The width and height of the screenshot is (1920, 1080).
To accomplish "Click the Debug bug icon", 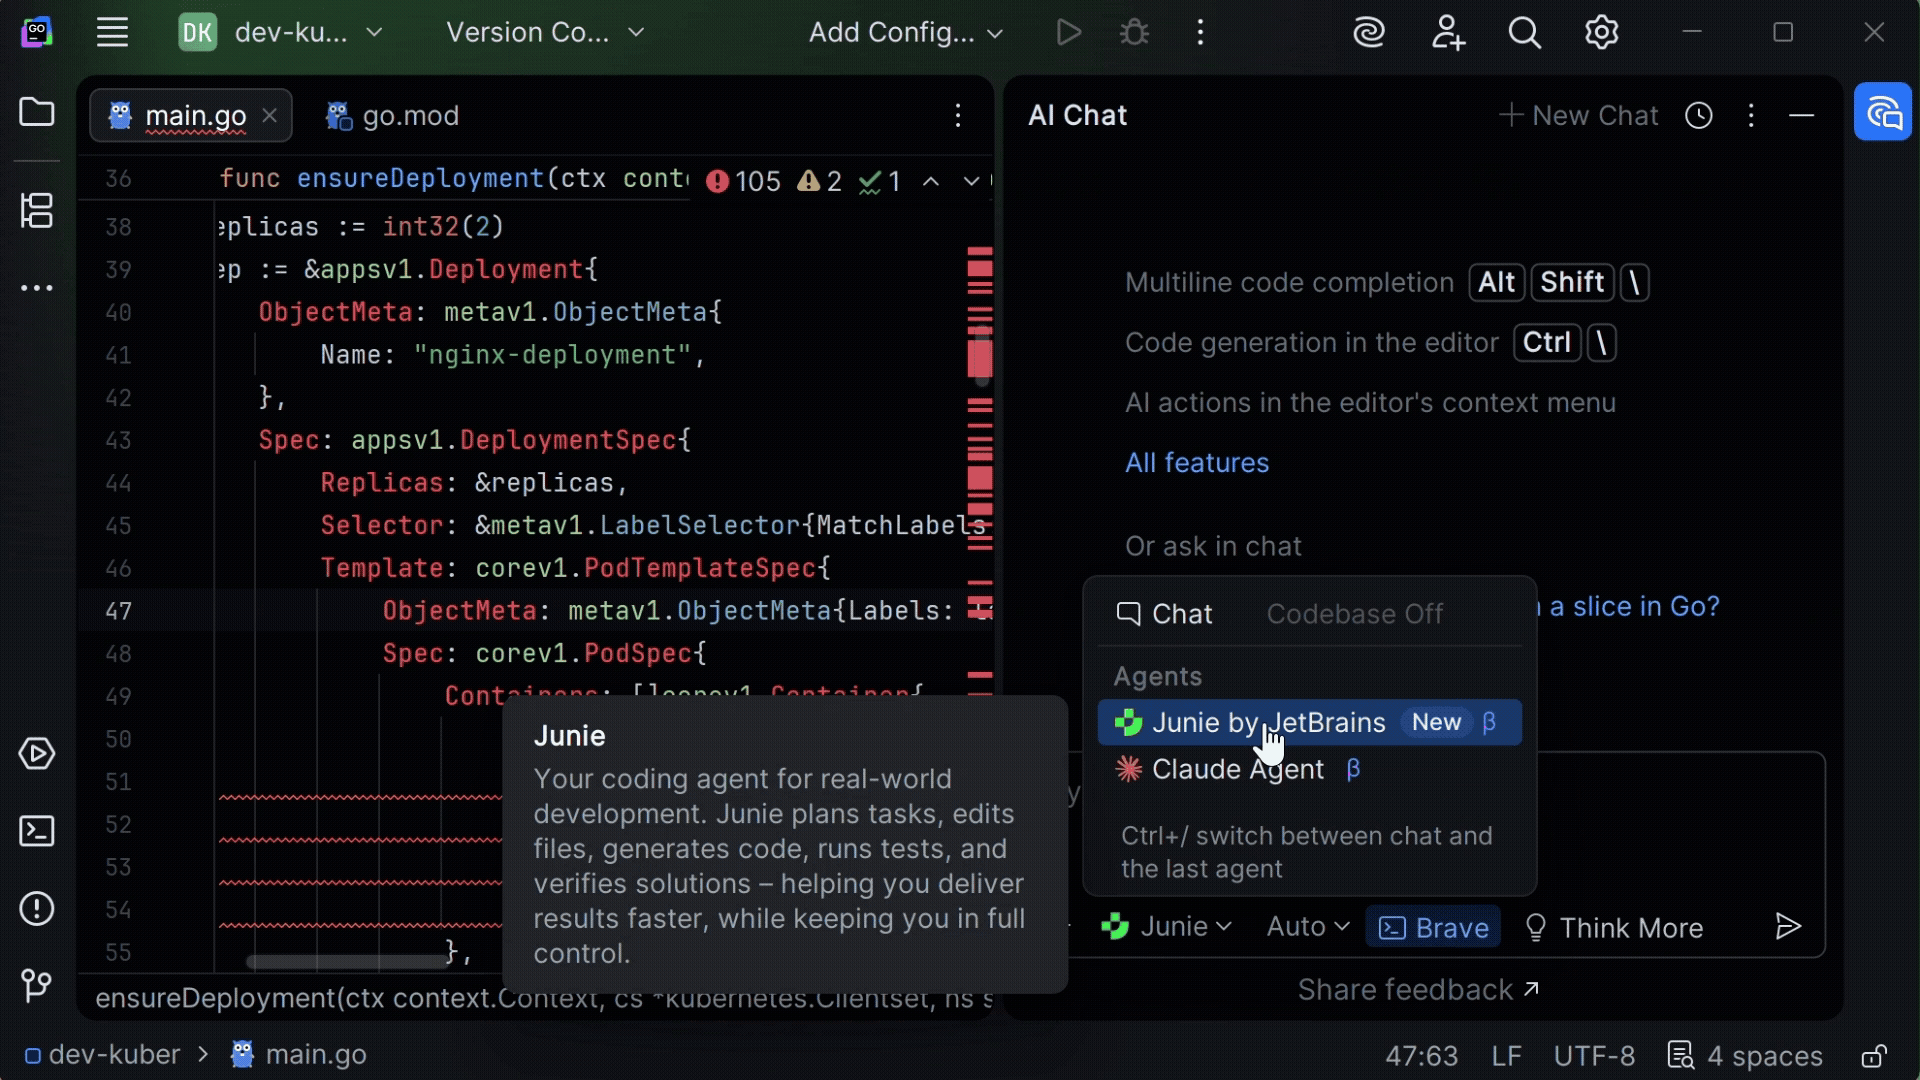I will point(1134,32).
